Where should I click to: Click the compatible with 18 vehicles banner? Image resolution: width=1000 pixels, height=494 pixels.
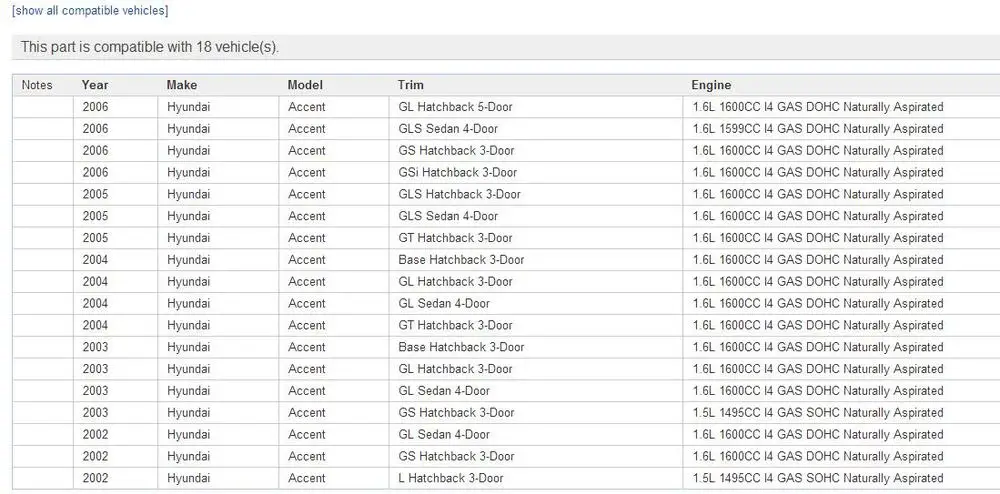pyautogui.click(x=506, y=47)
